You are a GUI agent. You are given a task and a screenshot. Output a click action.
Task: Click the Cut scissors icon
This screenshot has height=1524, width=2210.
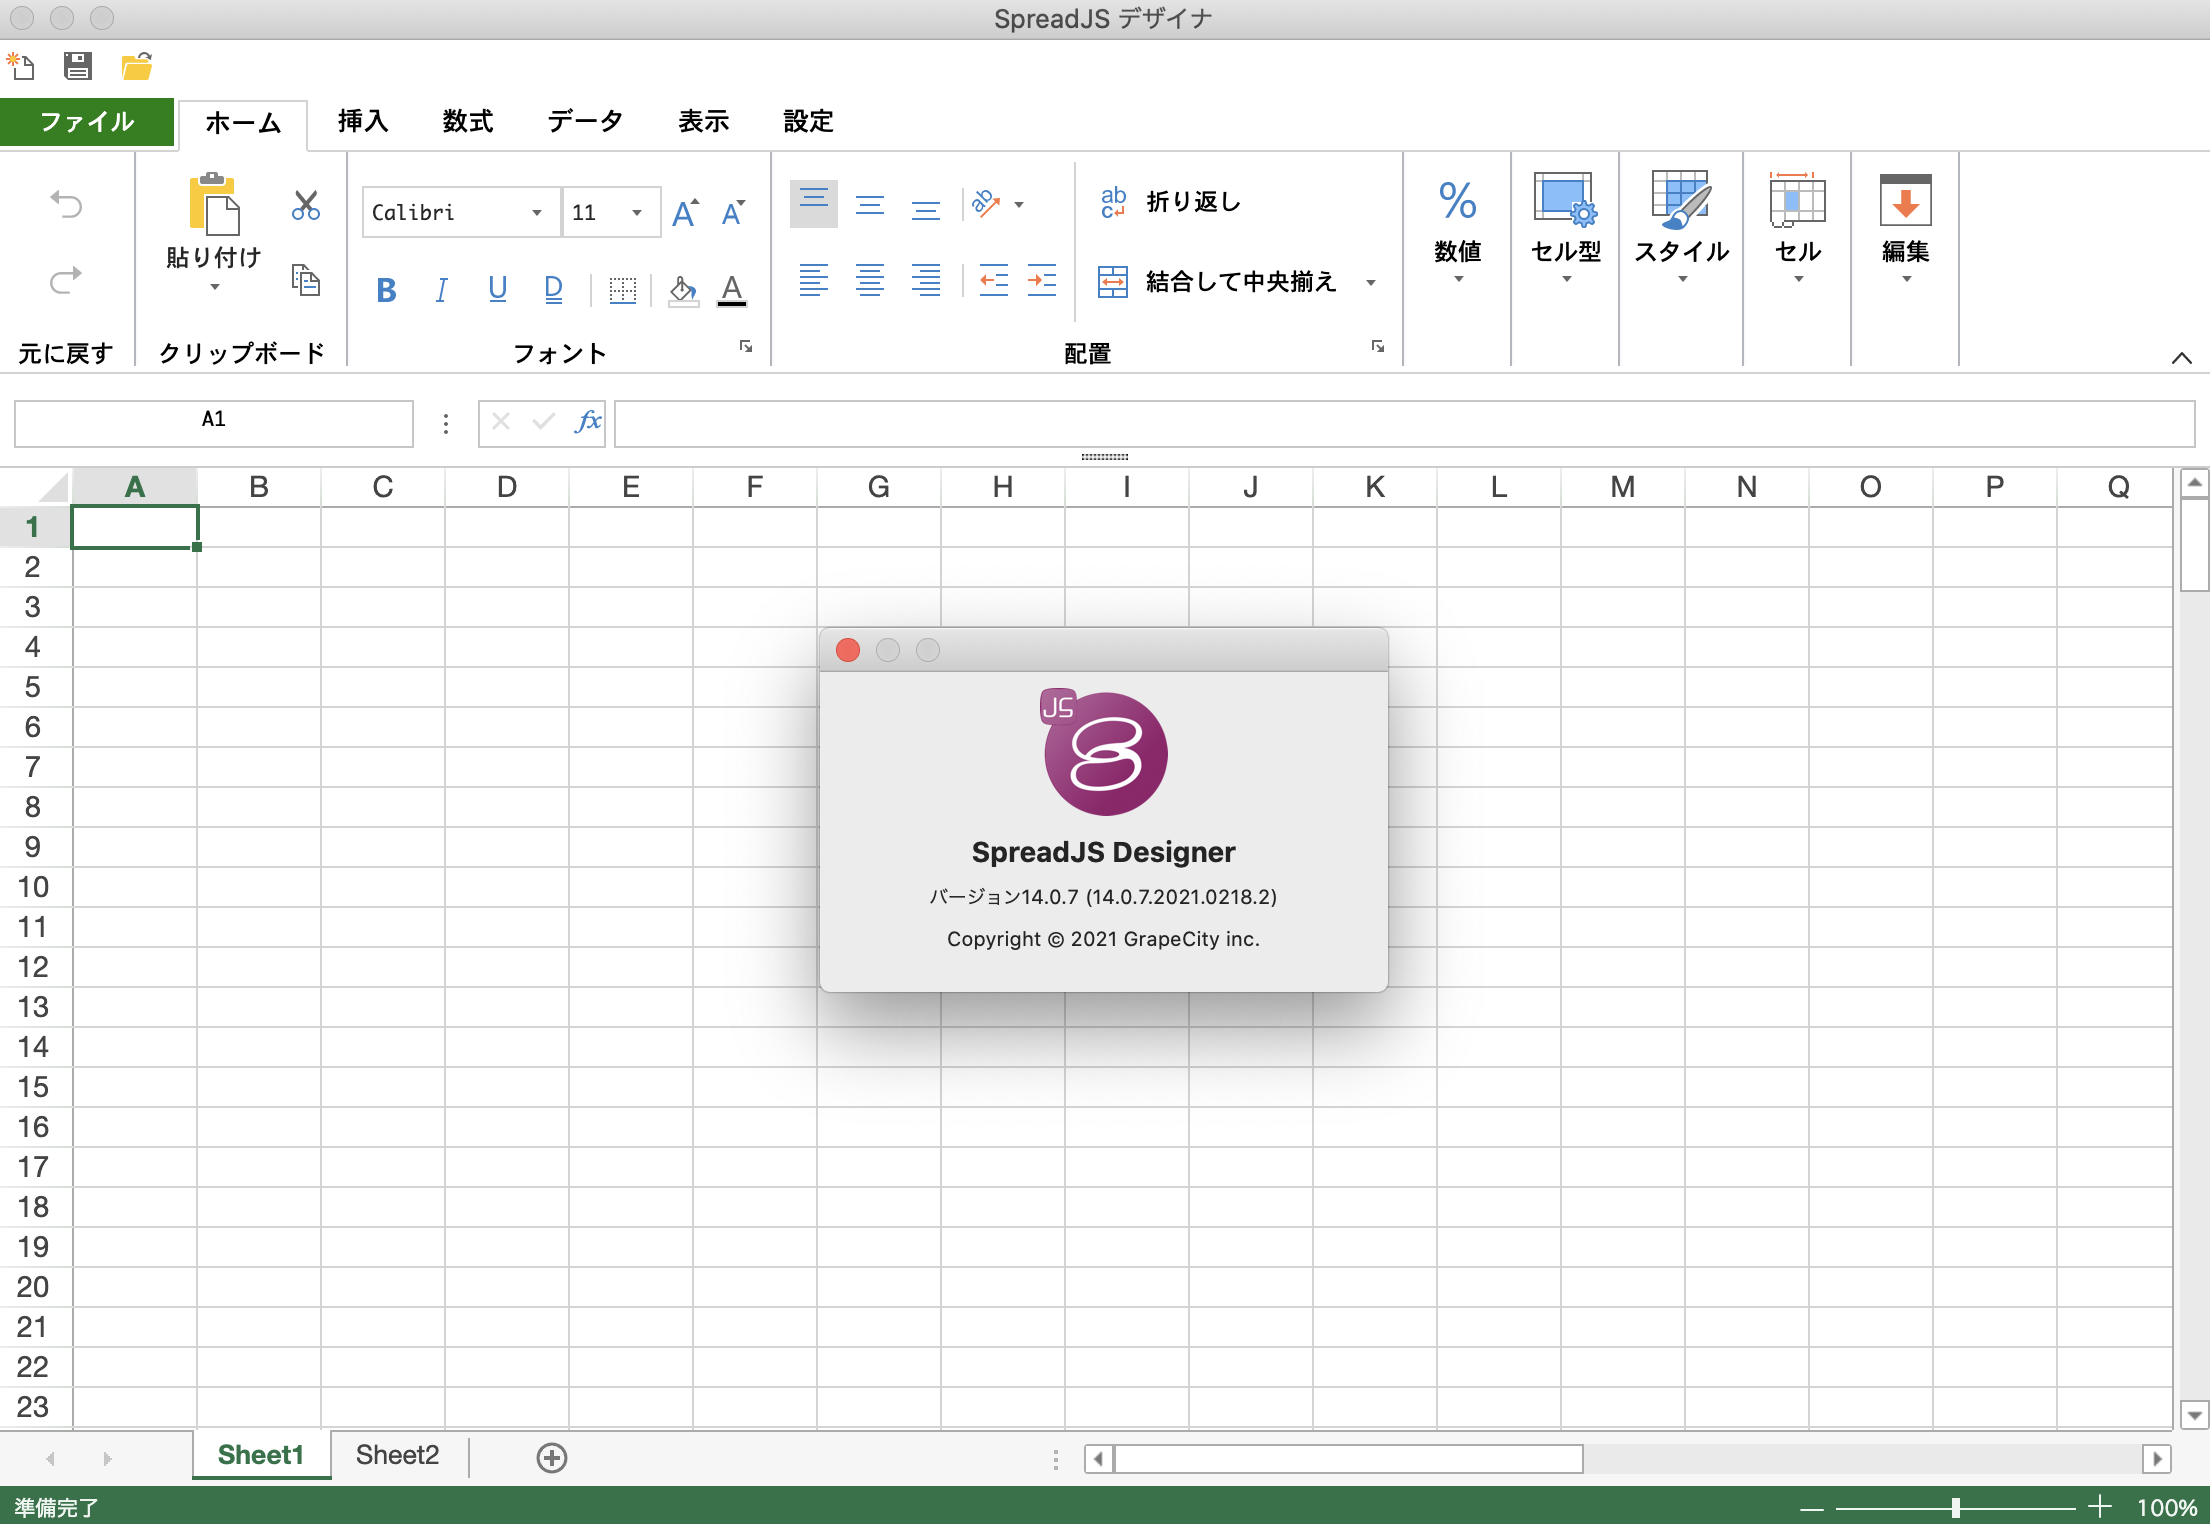point(306,205)
